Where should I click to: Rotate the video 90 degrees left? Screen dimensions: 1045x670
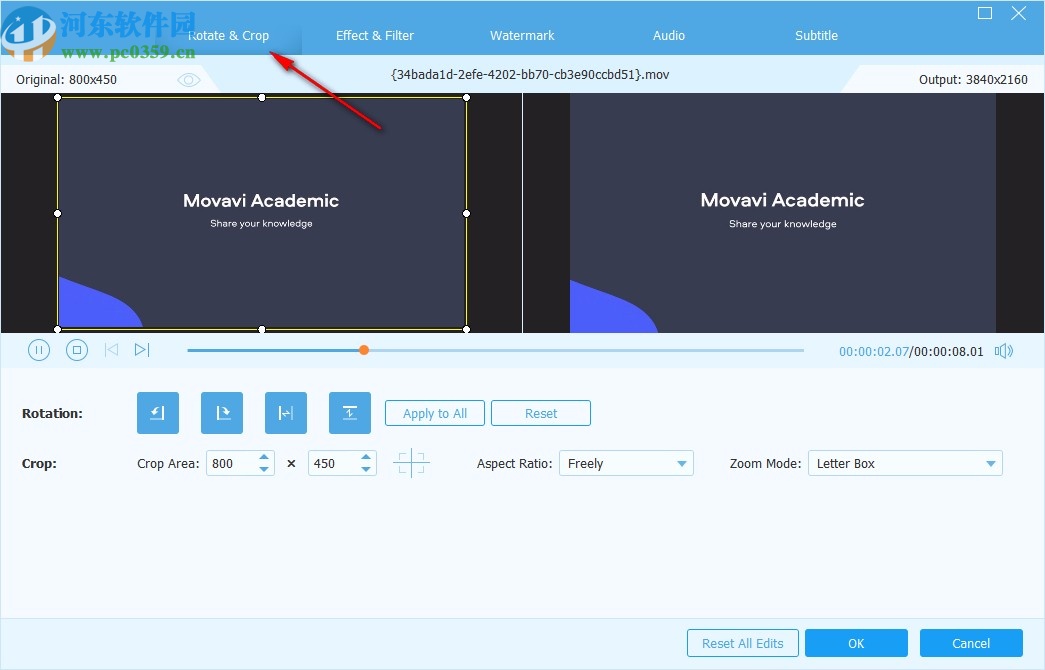158,413
